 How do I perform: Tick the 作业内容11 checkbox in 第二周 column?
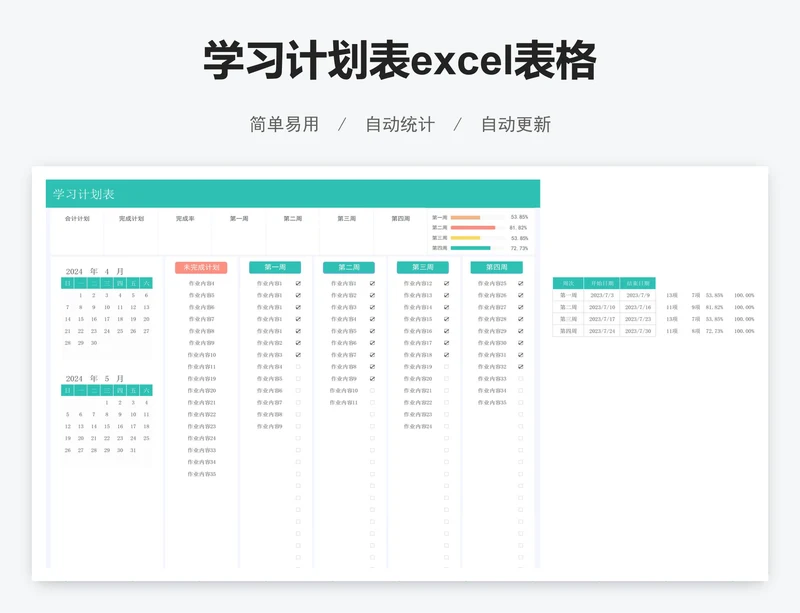[372, 403]
